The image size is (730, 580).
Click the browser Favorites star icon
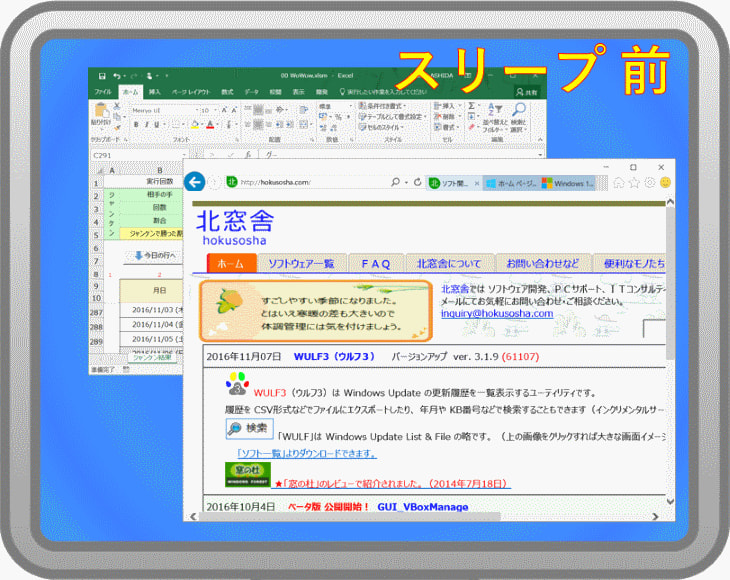coord(634,182)
